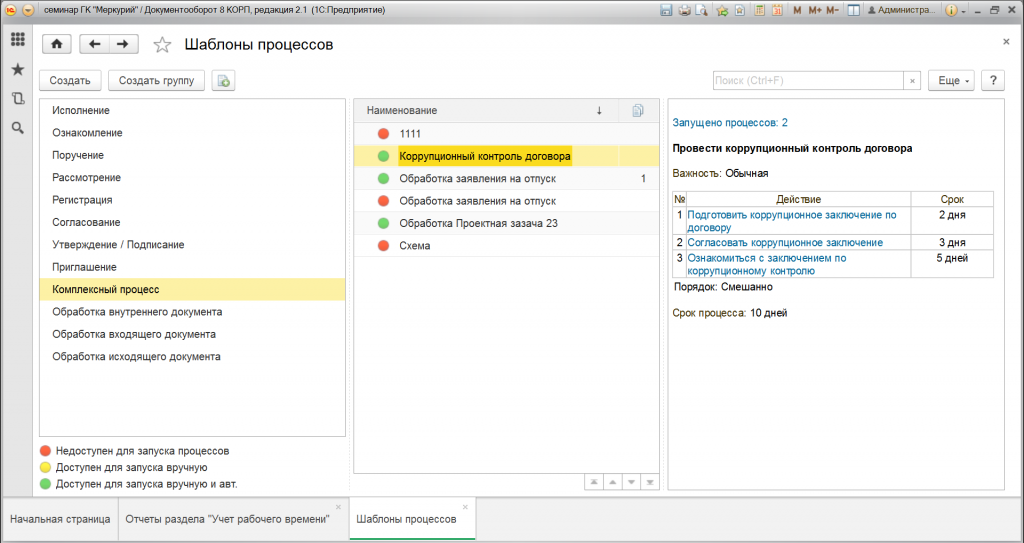Sort by the Наименование column header
The width and height of the screenshot is (1024, 543).
[486, 110]
